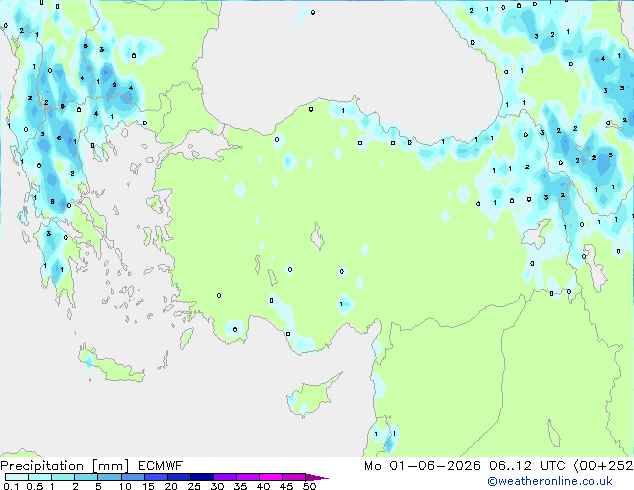Click the '(00+252' forecast offset text
634x490 pixels.
click(x=603, y=466)
